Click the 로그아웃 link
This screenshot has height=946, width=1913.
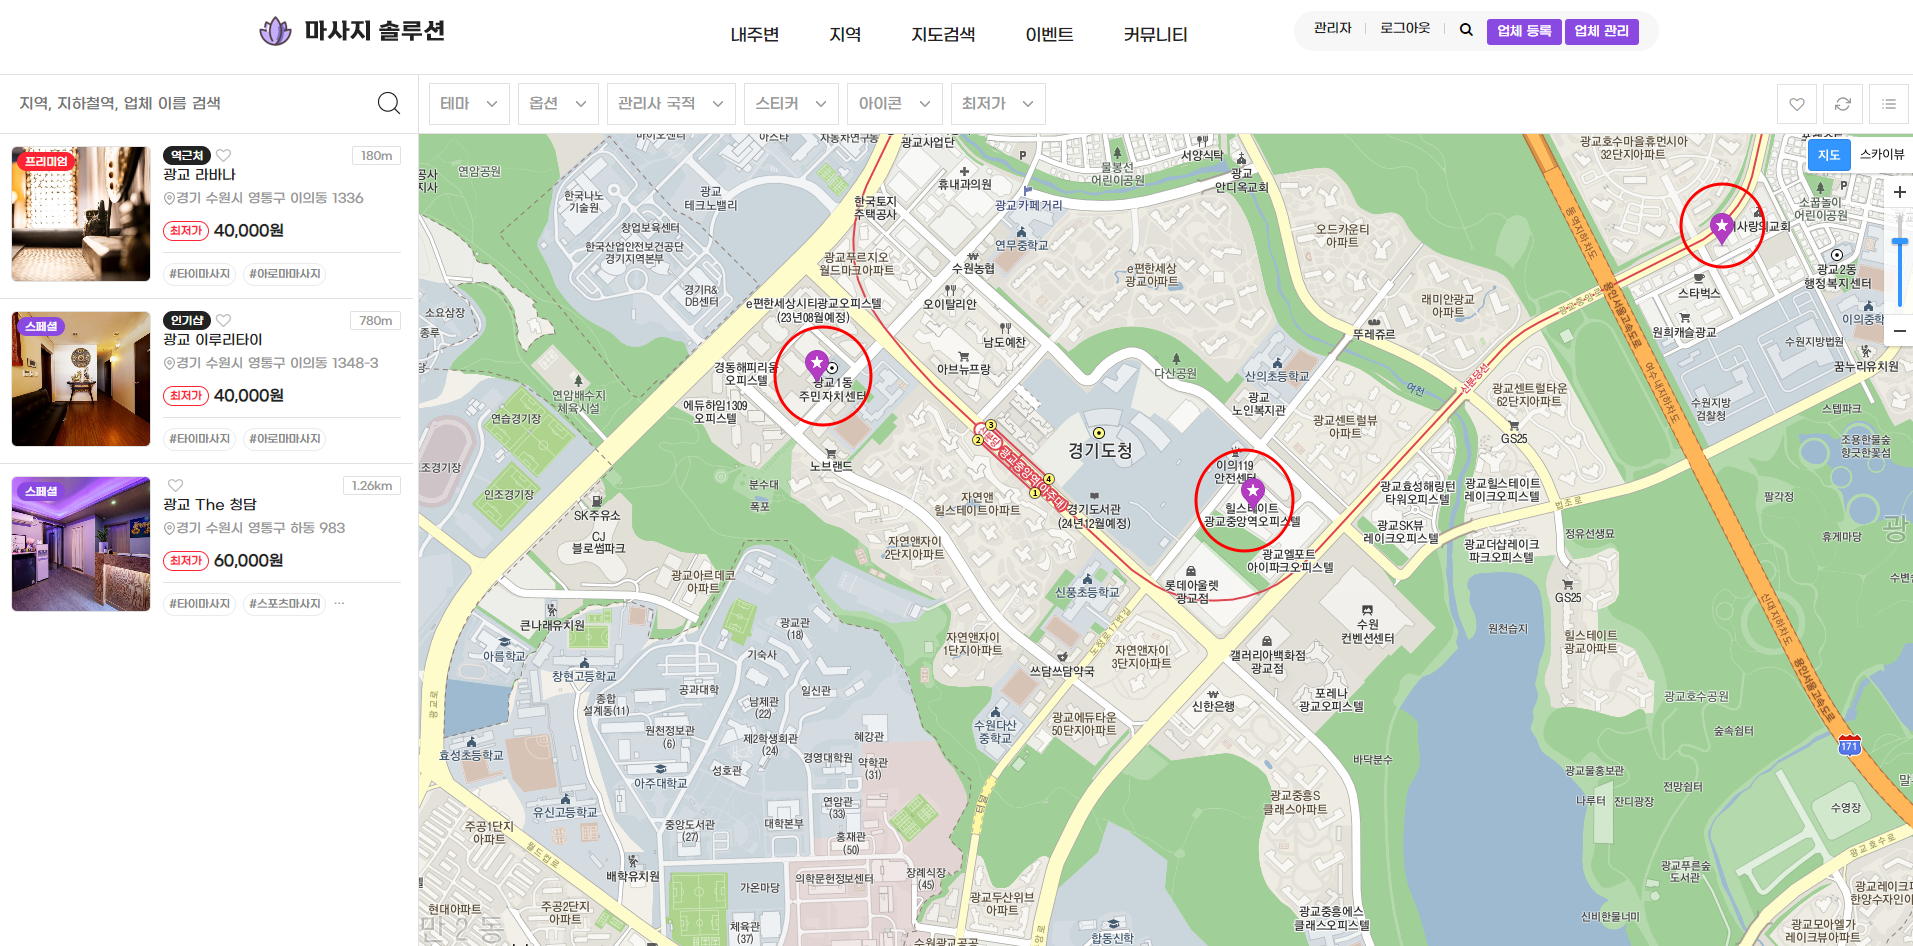click(1404, 29)
